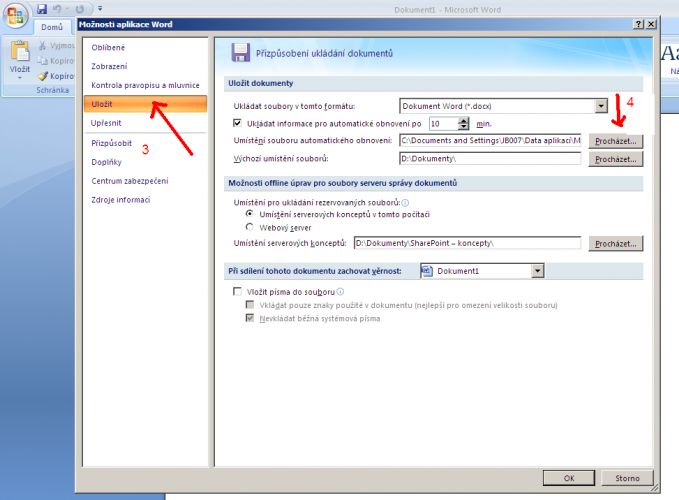This screenshot has height=500, width=679.
Task: Open Kontrola pravopisu a mluvnice category
Action: pyautogui.click(x=145, y=85)
